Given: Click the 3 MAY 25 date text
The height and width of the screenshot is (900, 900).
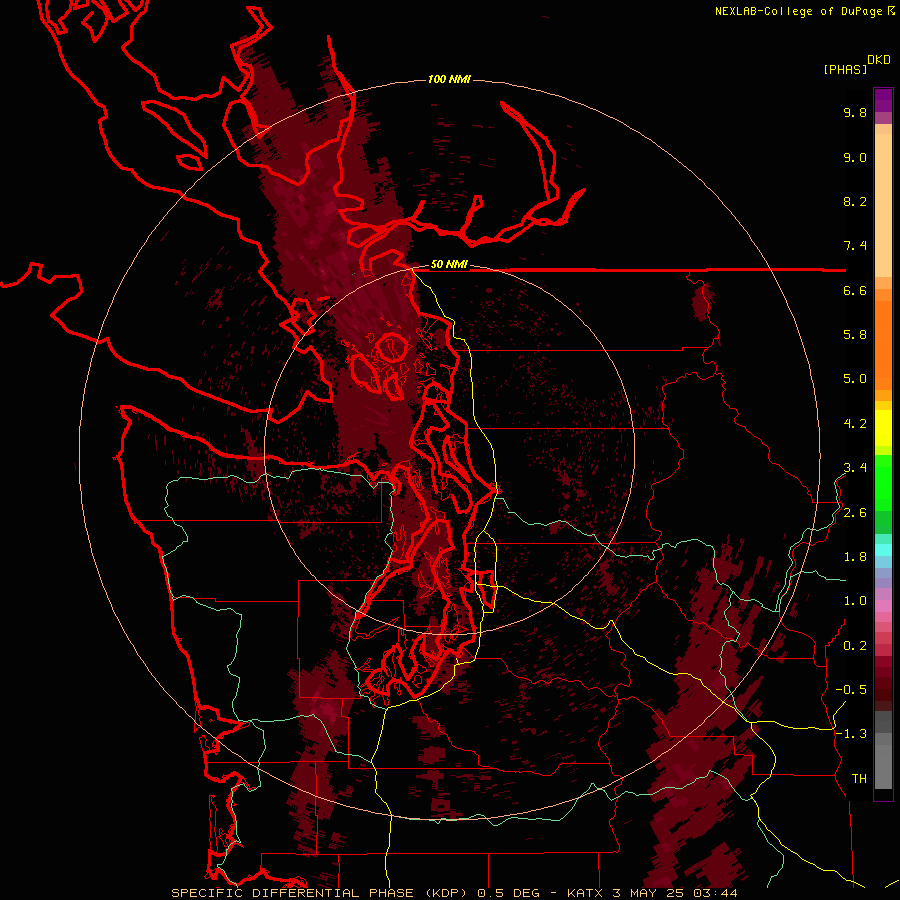Looking at the screenshot, I should pyautogui.click(x=649, y=893).
